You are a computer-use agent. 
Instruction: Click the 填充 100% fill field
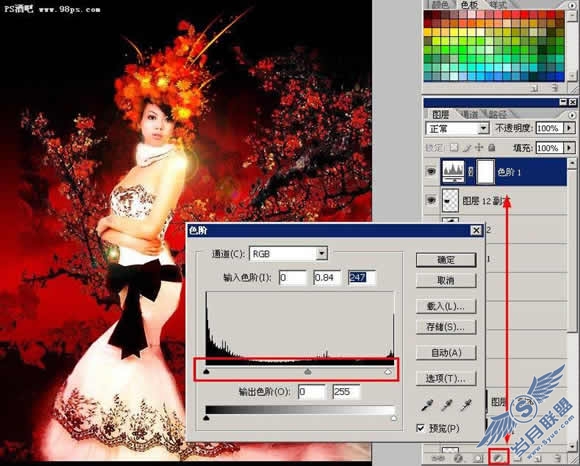550,148
